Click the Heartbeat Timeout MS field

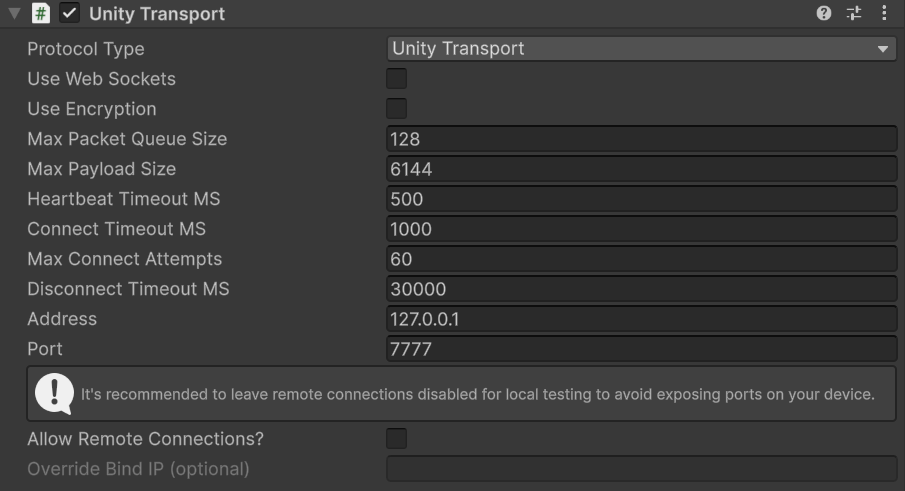click(x=641, y=199)
